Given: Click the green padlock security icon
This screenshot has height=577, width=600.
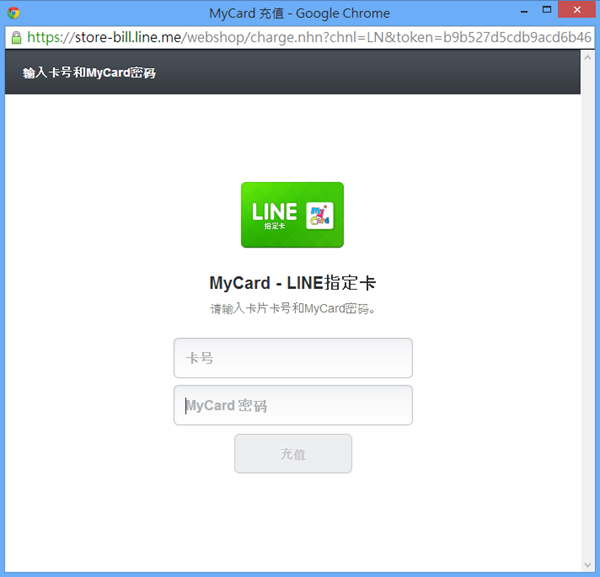Looking at the screenshot, I should [x=16, y=37].
